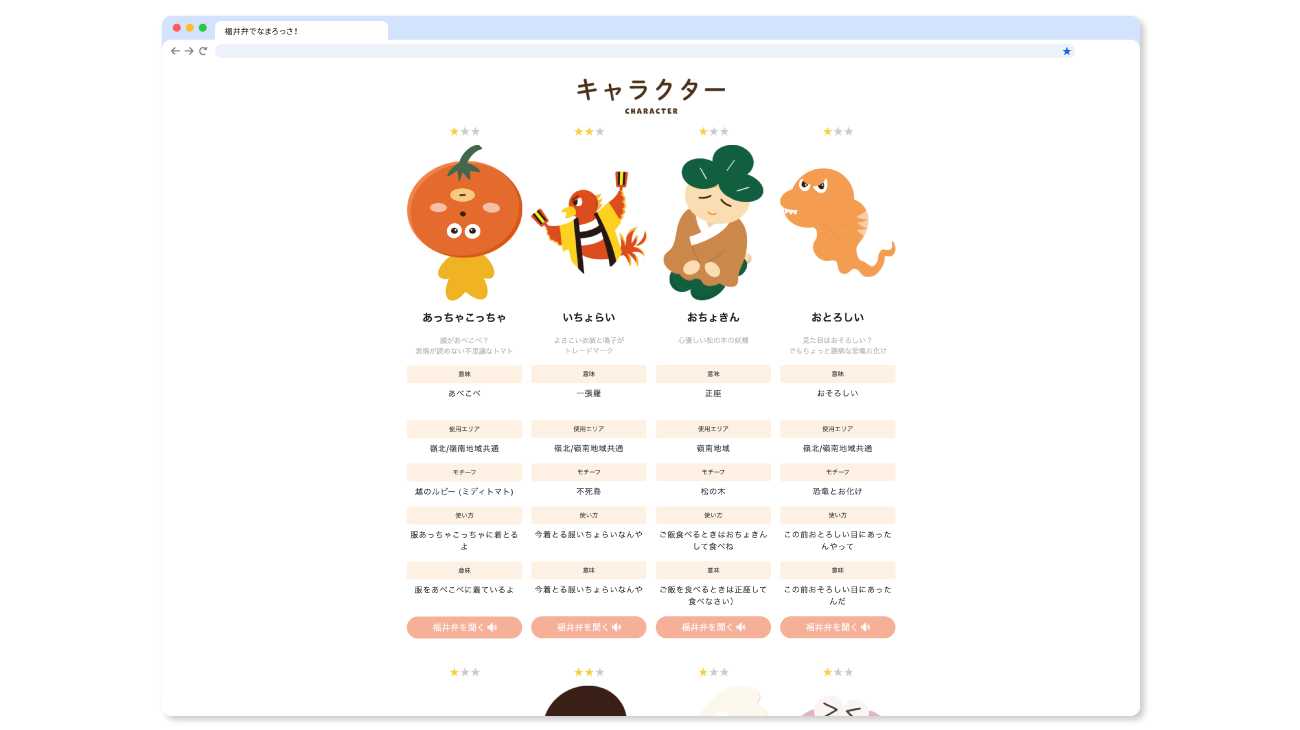Select the 福井弁でなまろっさ browser tab

[x=300, y=31]
